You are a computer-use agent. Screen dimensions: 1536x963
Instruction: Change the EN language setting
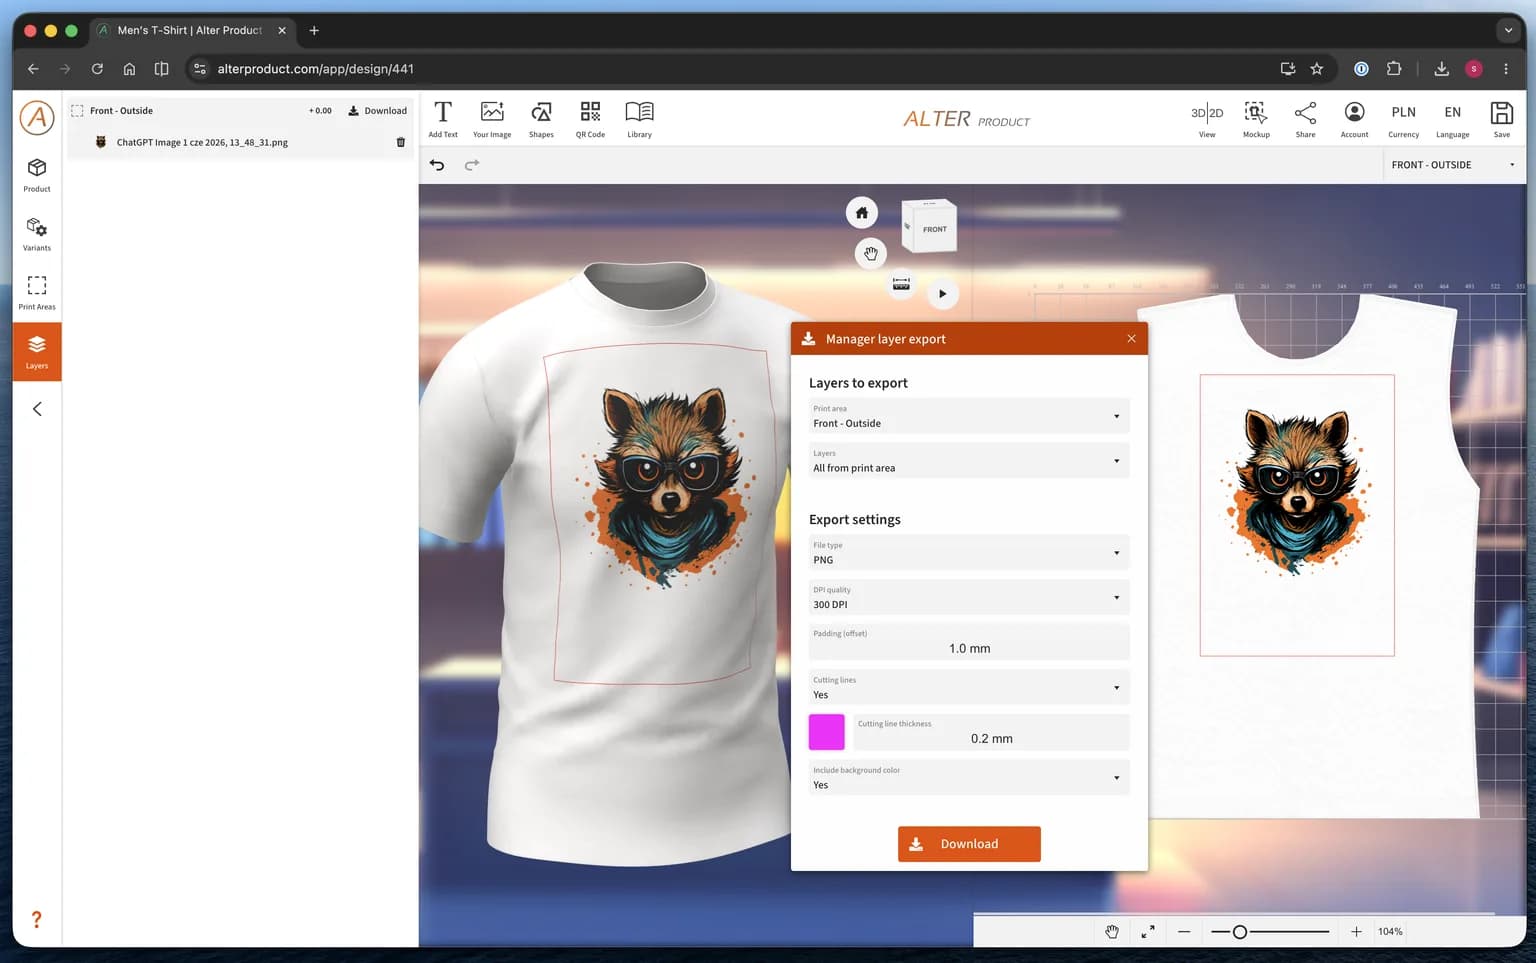point(1452,118)
